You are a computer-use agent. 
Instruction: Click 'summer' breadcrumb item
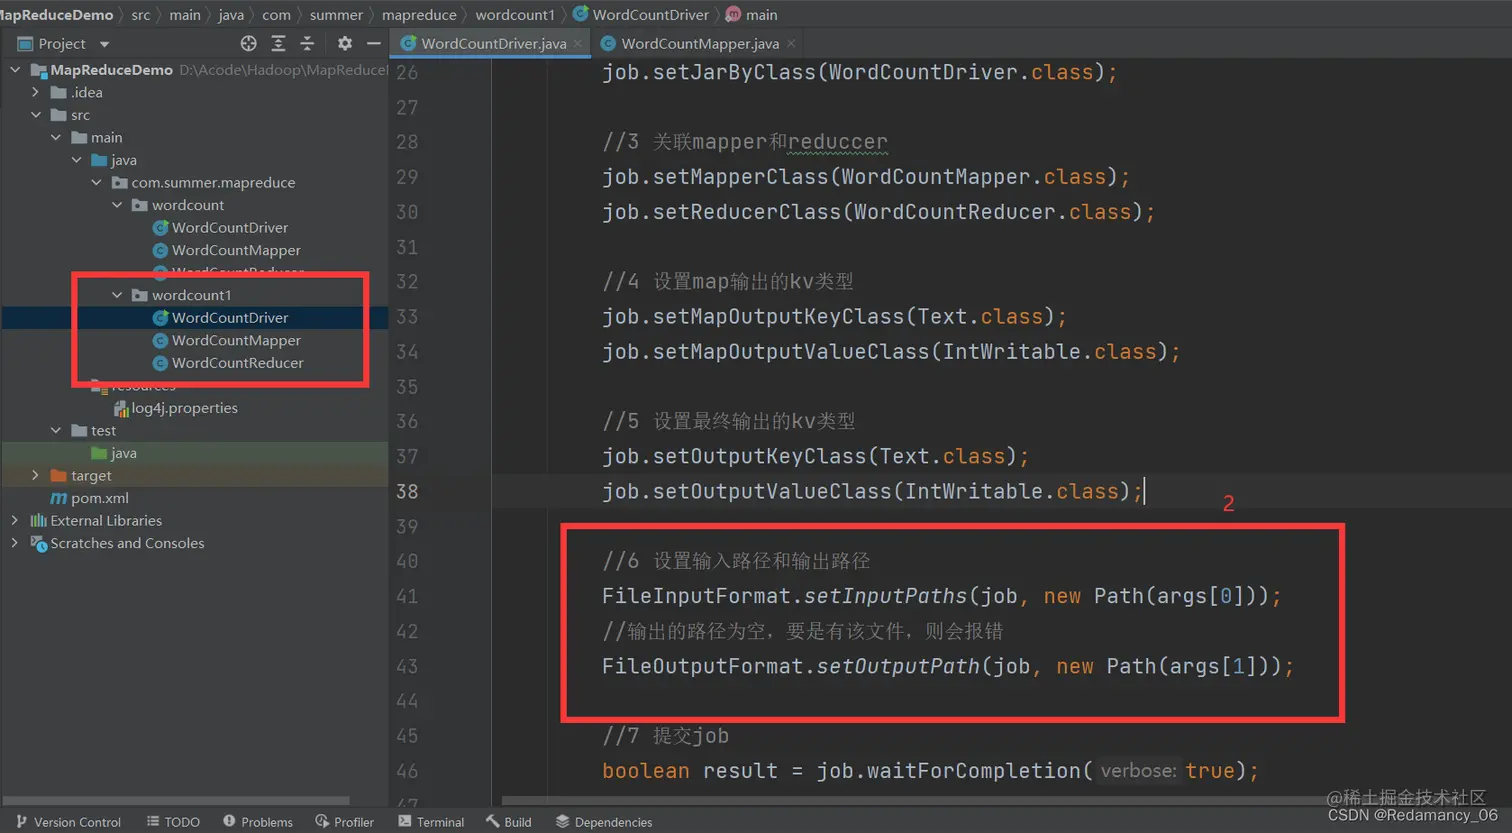[x=336, y=15]
